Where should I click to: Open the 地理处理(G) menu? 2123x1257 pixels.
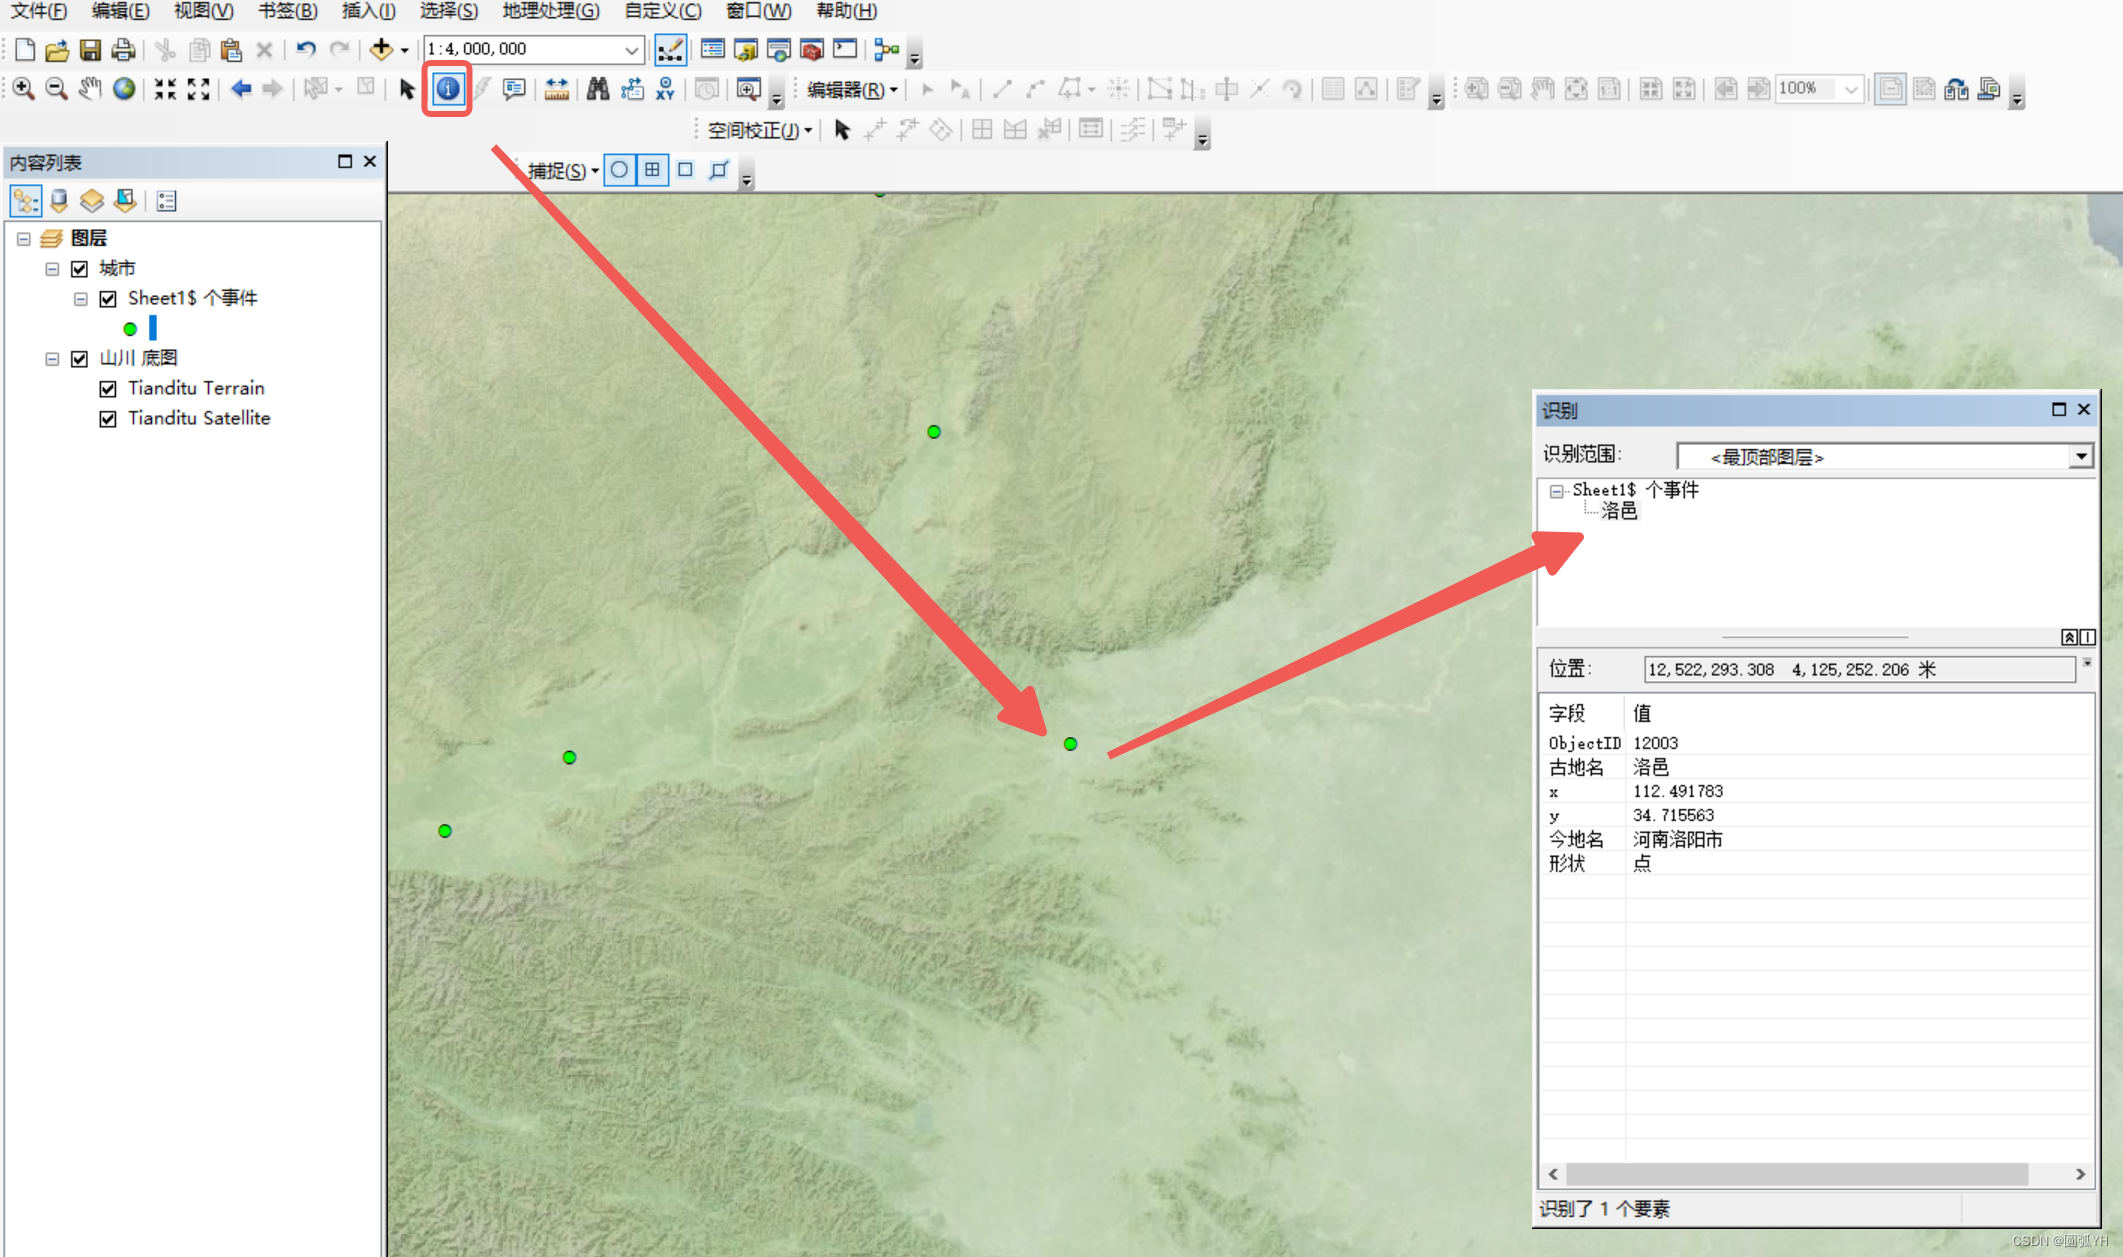pos(549,11)
